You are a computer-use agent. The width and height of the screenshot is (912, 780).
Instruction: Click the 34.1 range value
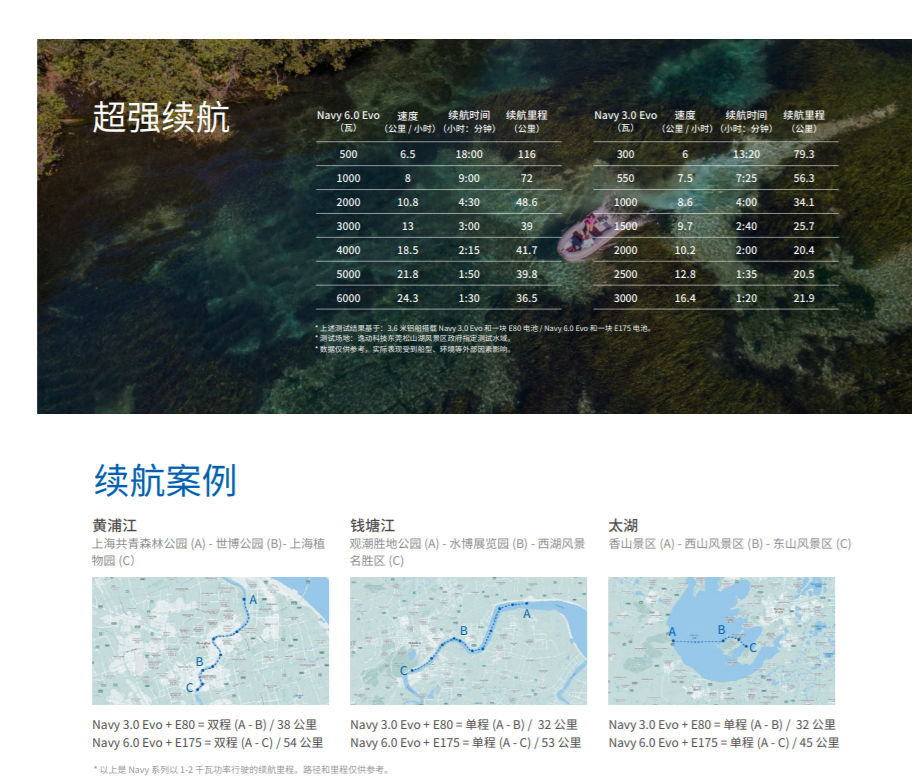[x=804, y=202]
